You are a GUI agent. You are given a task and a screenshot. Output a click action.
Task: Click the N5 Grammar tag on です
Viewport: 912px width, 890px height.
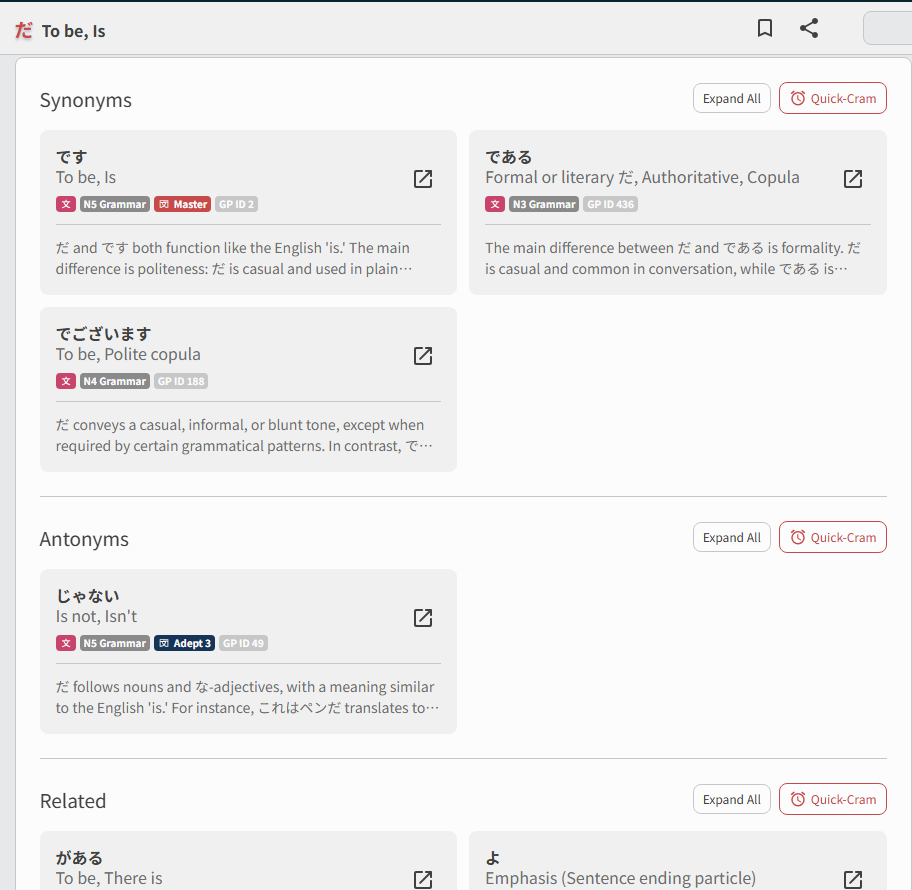114,204
